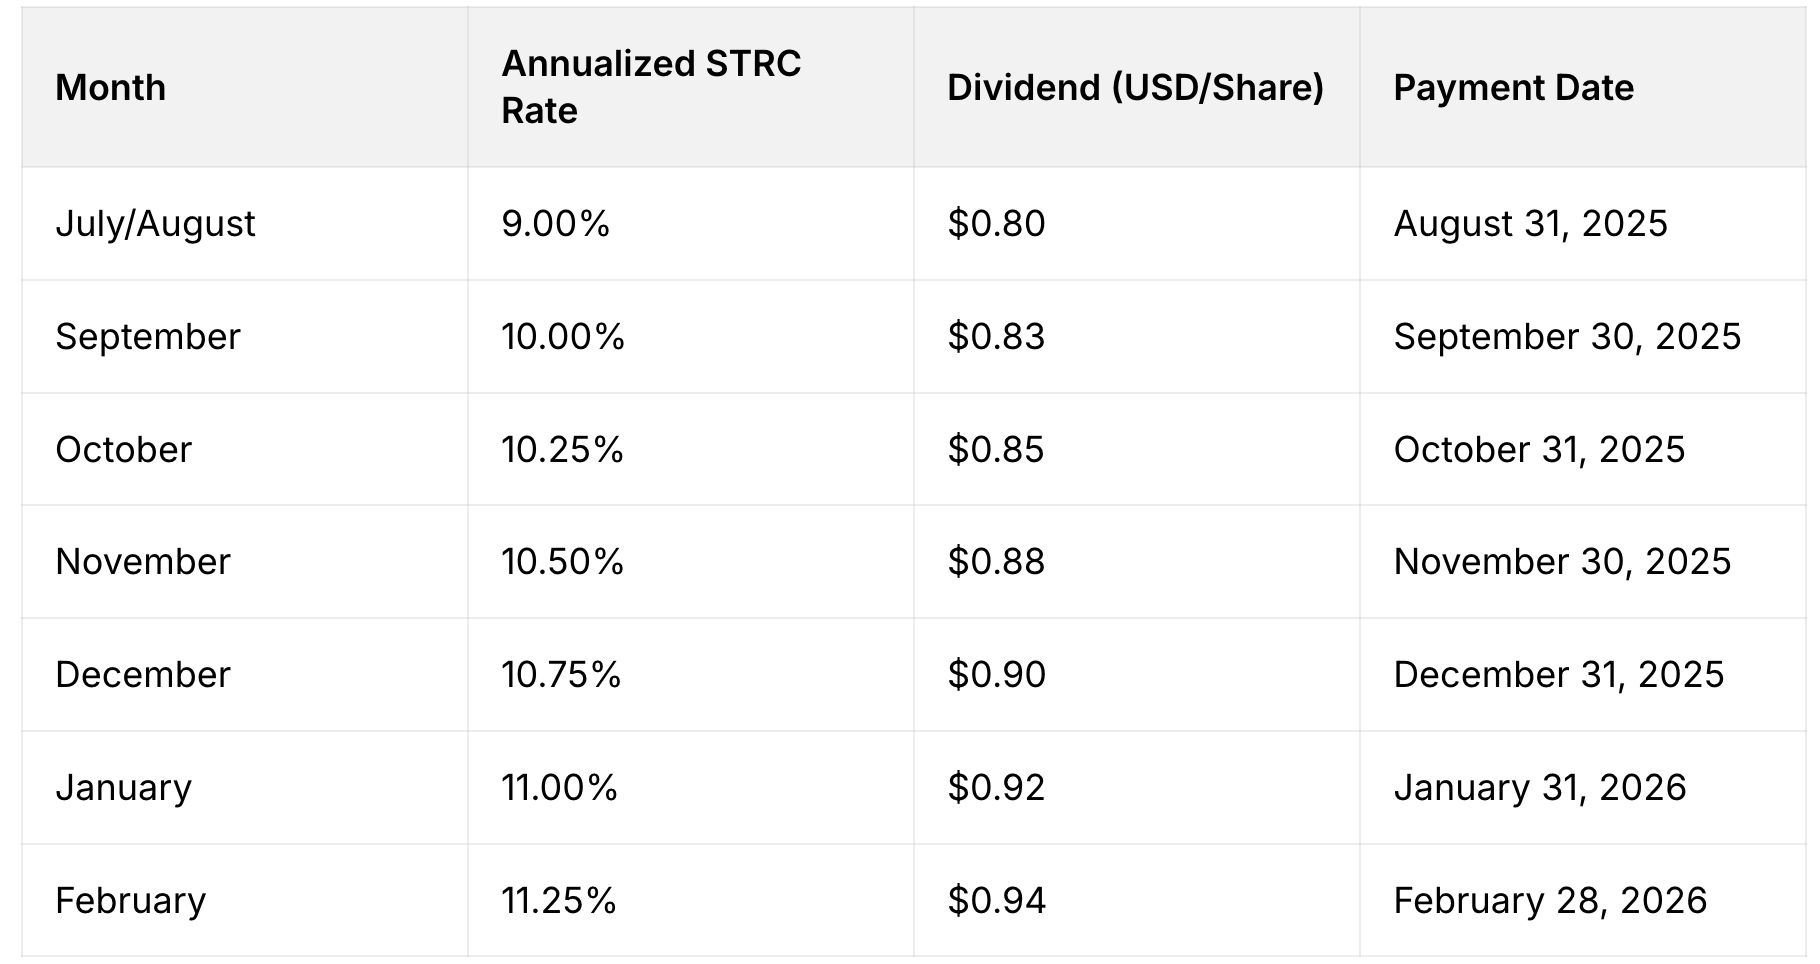Select the July/August month cell
The width and height of the screenshot is (1820, 964).
click(x=156, y=223)
